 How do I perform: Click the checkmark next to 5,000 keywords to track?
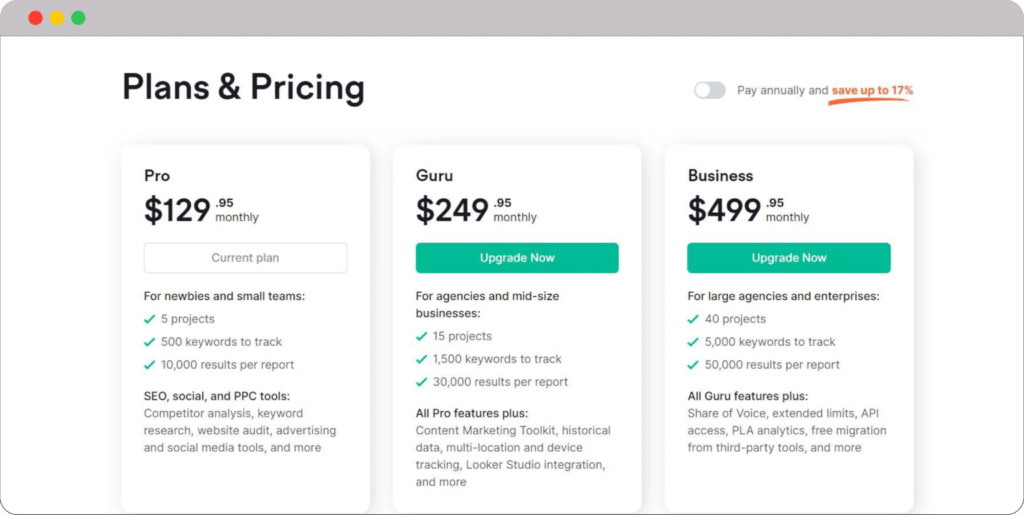[693, 342]
